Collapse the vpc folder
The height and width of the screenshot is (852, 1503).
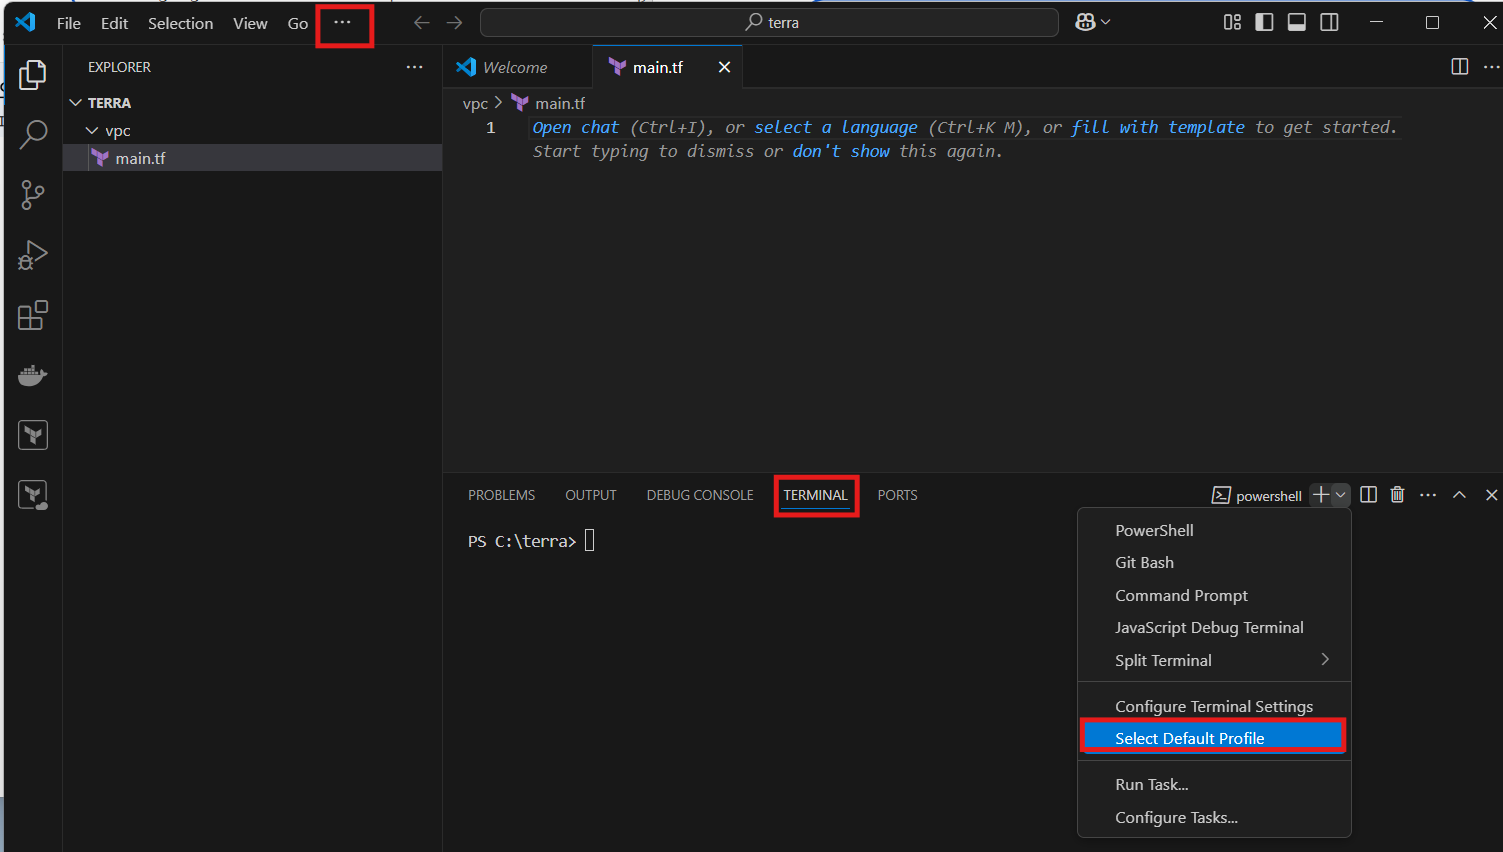[x=93, y=131]
